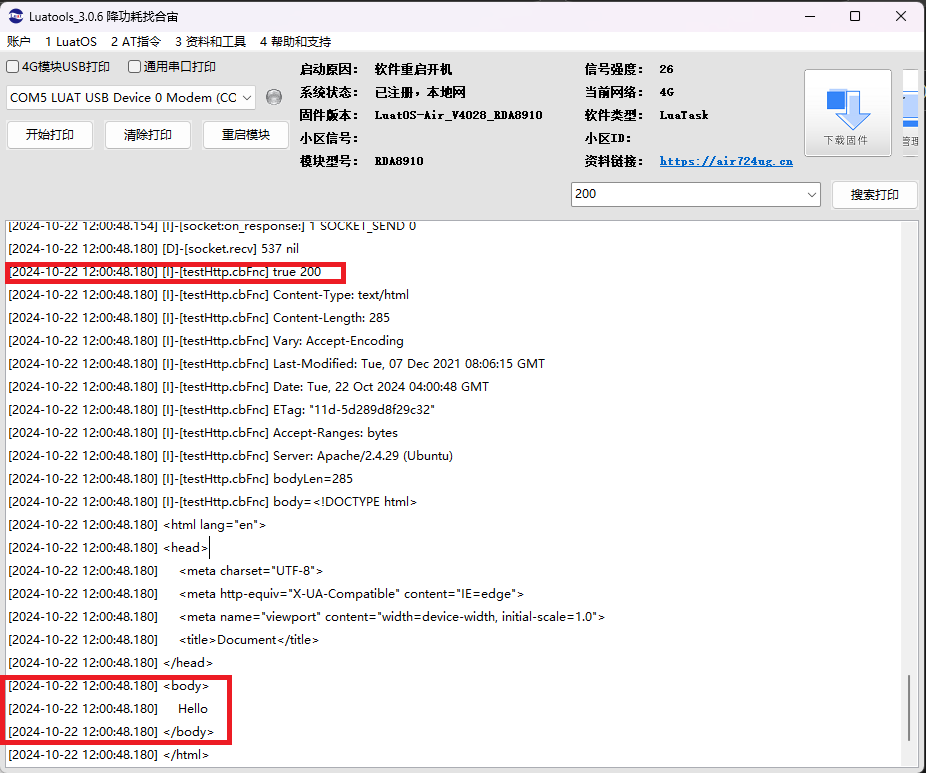Click the 重启模块 button
Image resolution: width=926 pixels, height=773 pixels.
click(246, 135)
